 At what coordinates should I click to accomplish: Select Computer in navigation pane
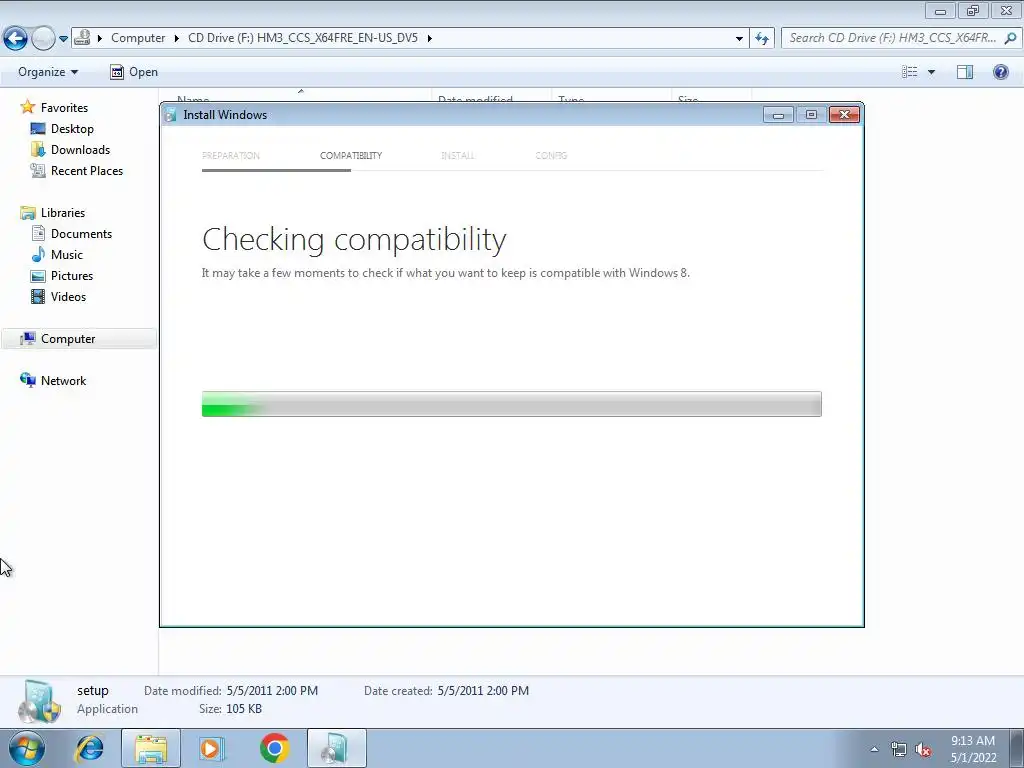(x=68, y=339)
